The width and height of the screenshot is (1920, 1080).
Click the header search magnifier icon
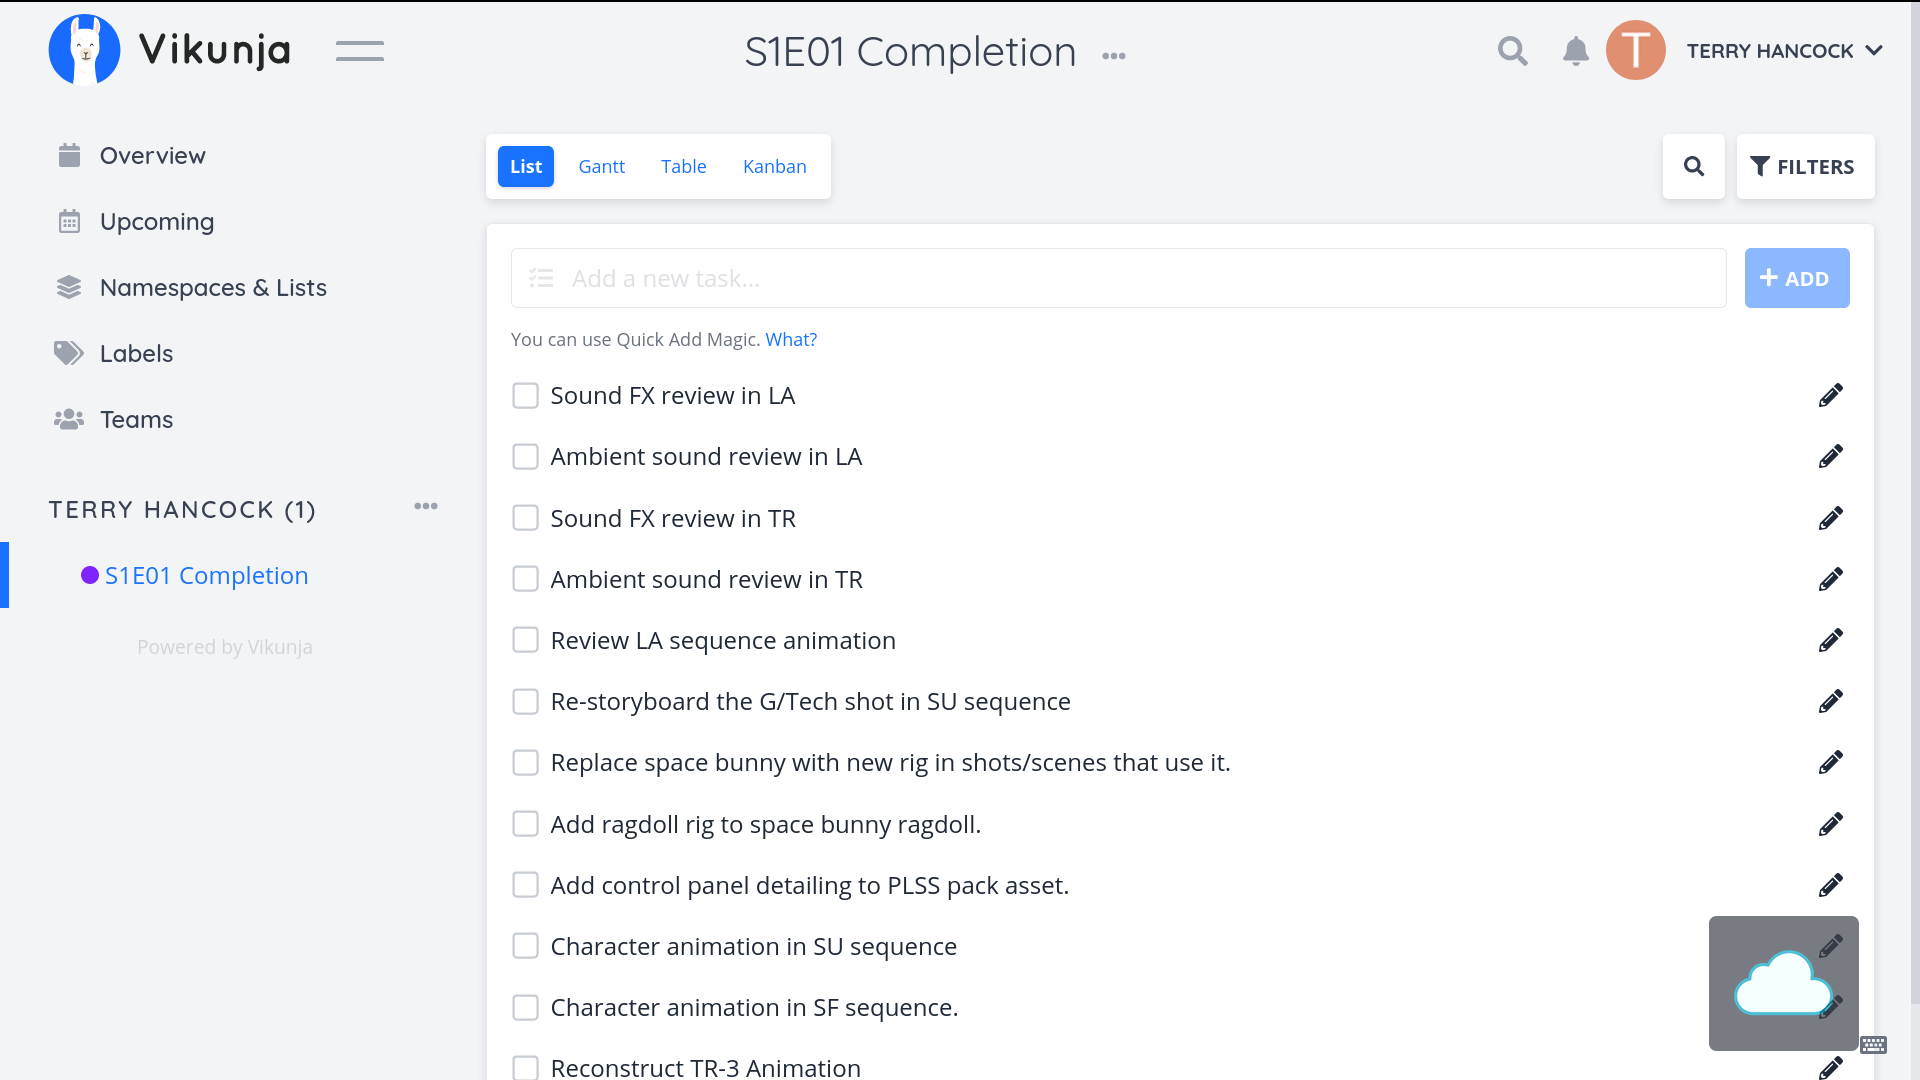click(x=1512, y=51)
